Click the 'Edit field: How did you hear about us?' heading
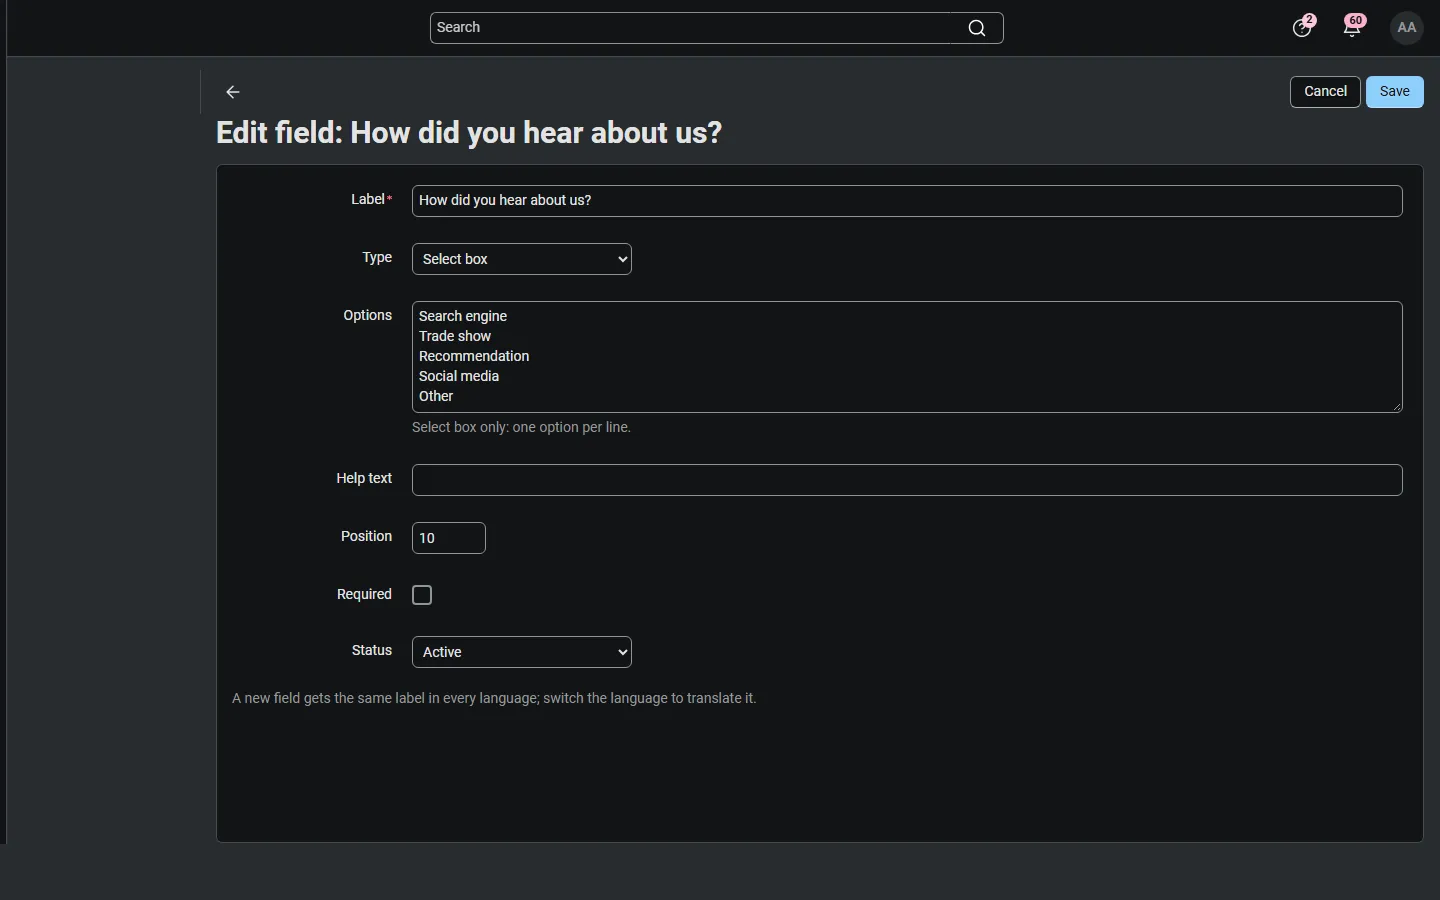Viewport: 1440px width, 900px height. point(469,133)
